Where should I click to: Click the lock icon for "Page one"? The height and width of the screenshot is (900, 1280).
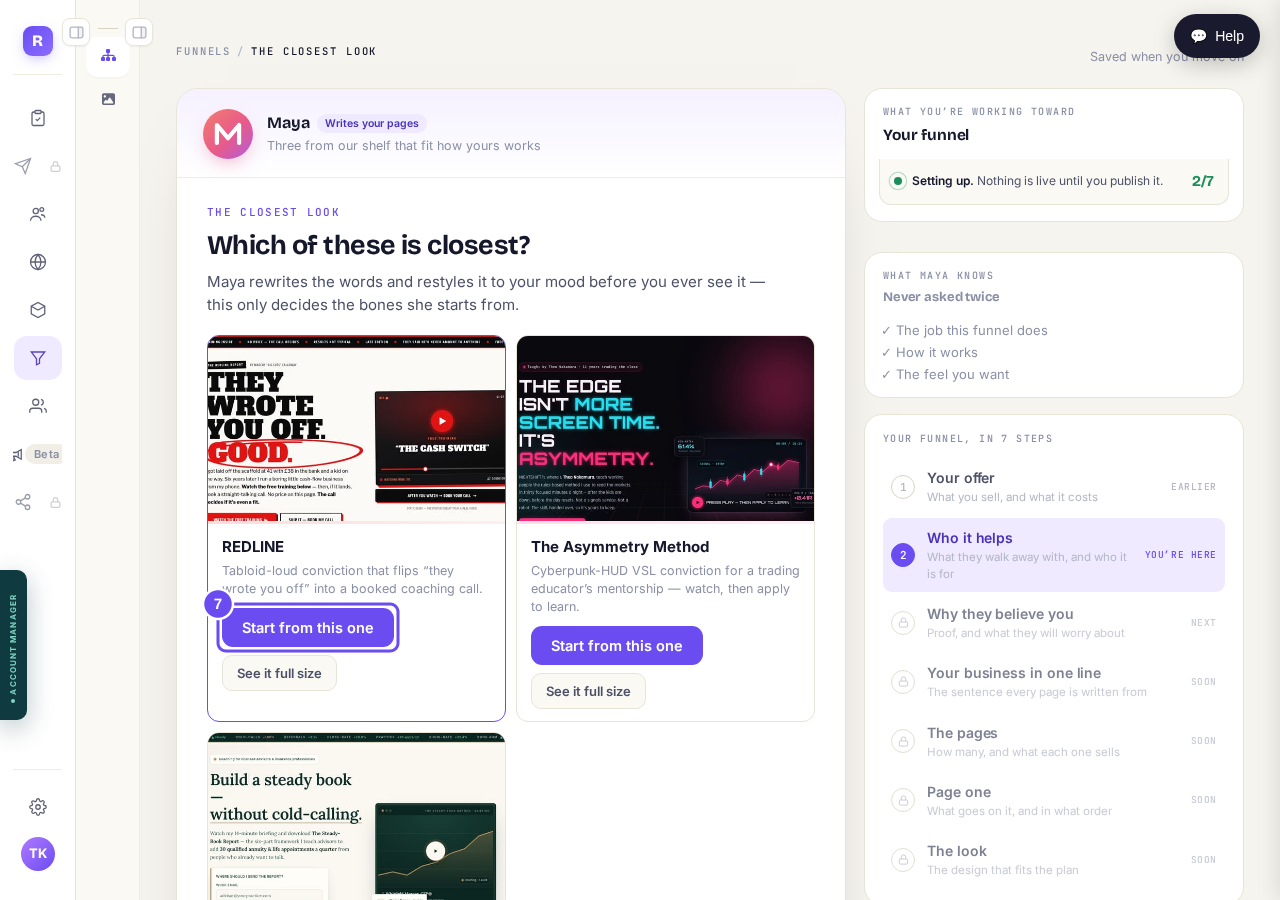click(x=903, y=800)
